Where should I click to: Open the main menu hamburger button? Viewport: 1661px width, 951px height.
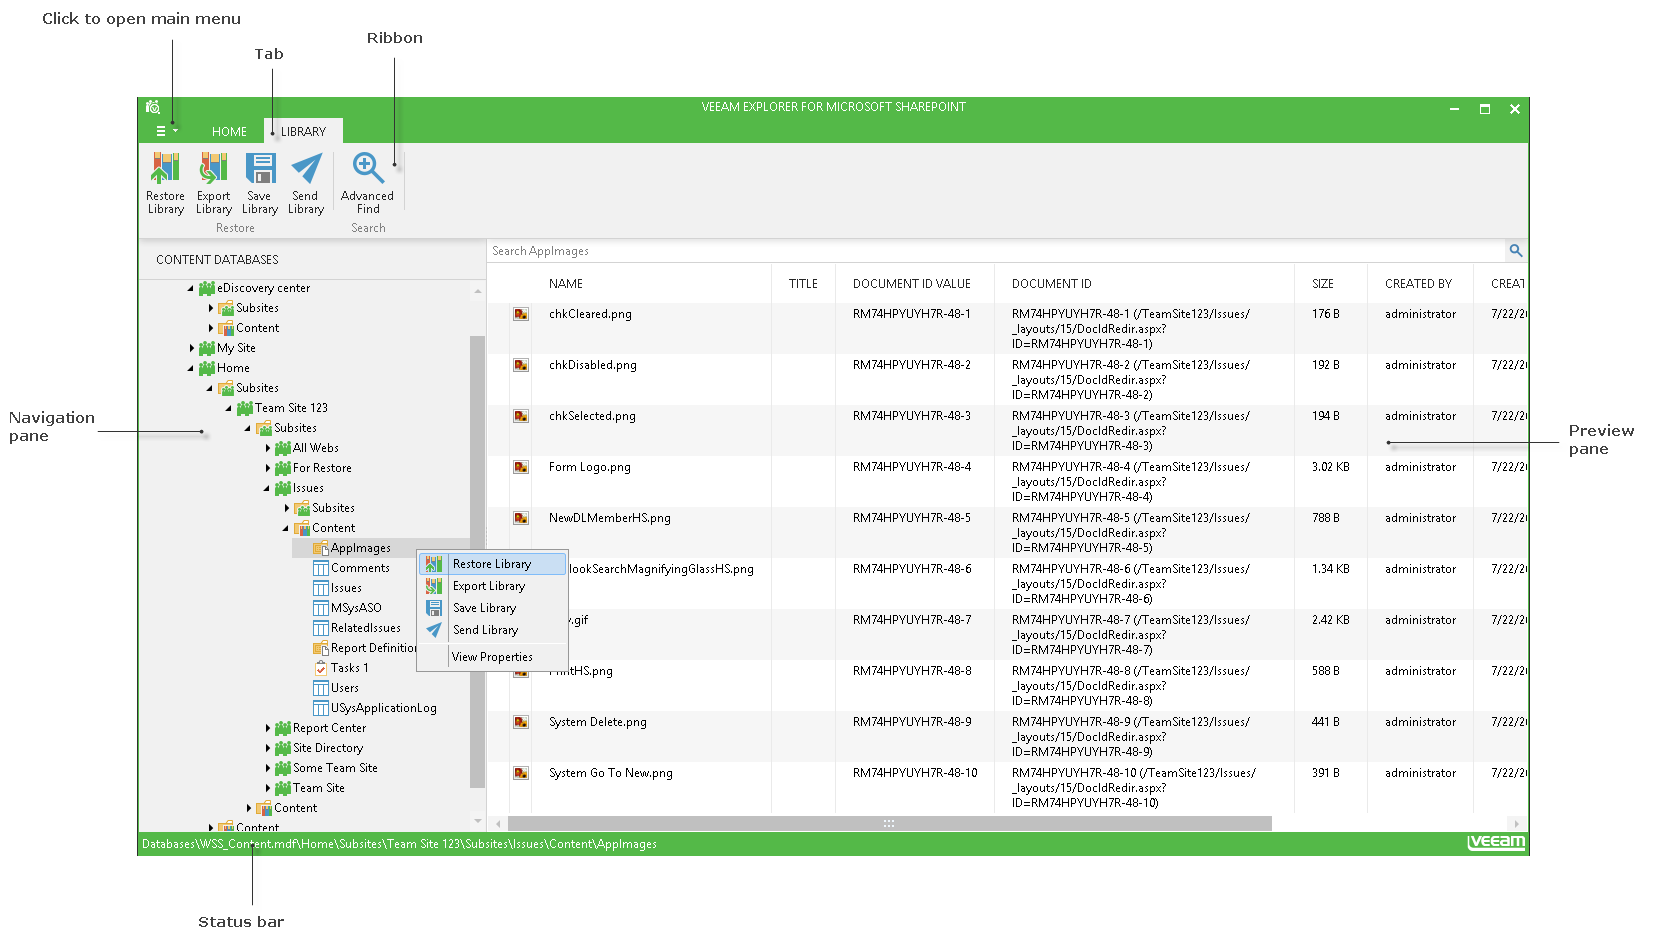click(x=166, y=131)
